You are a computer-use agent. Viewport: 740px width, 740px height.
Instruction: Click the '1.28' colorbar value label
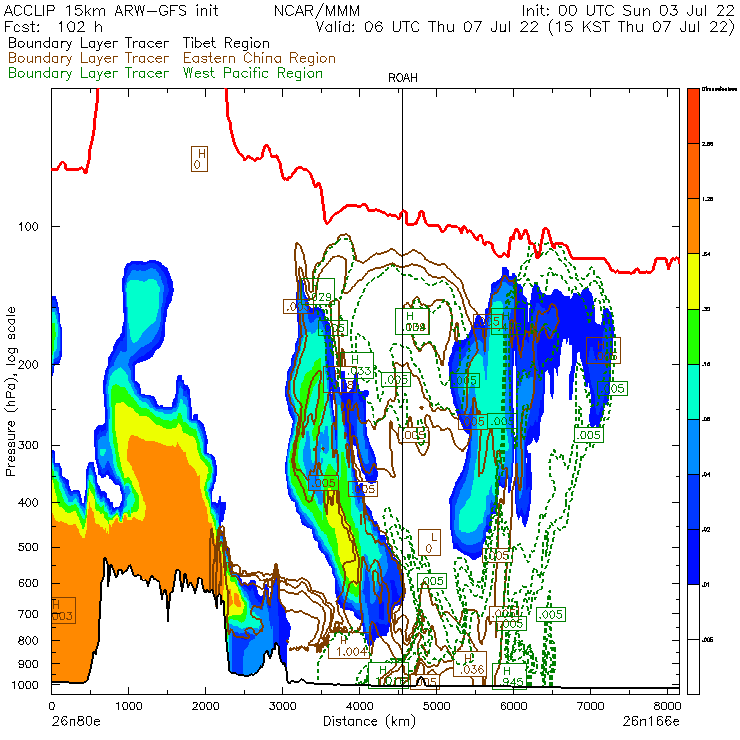[x=707, y=199]
